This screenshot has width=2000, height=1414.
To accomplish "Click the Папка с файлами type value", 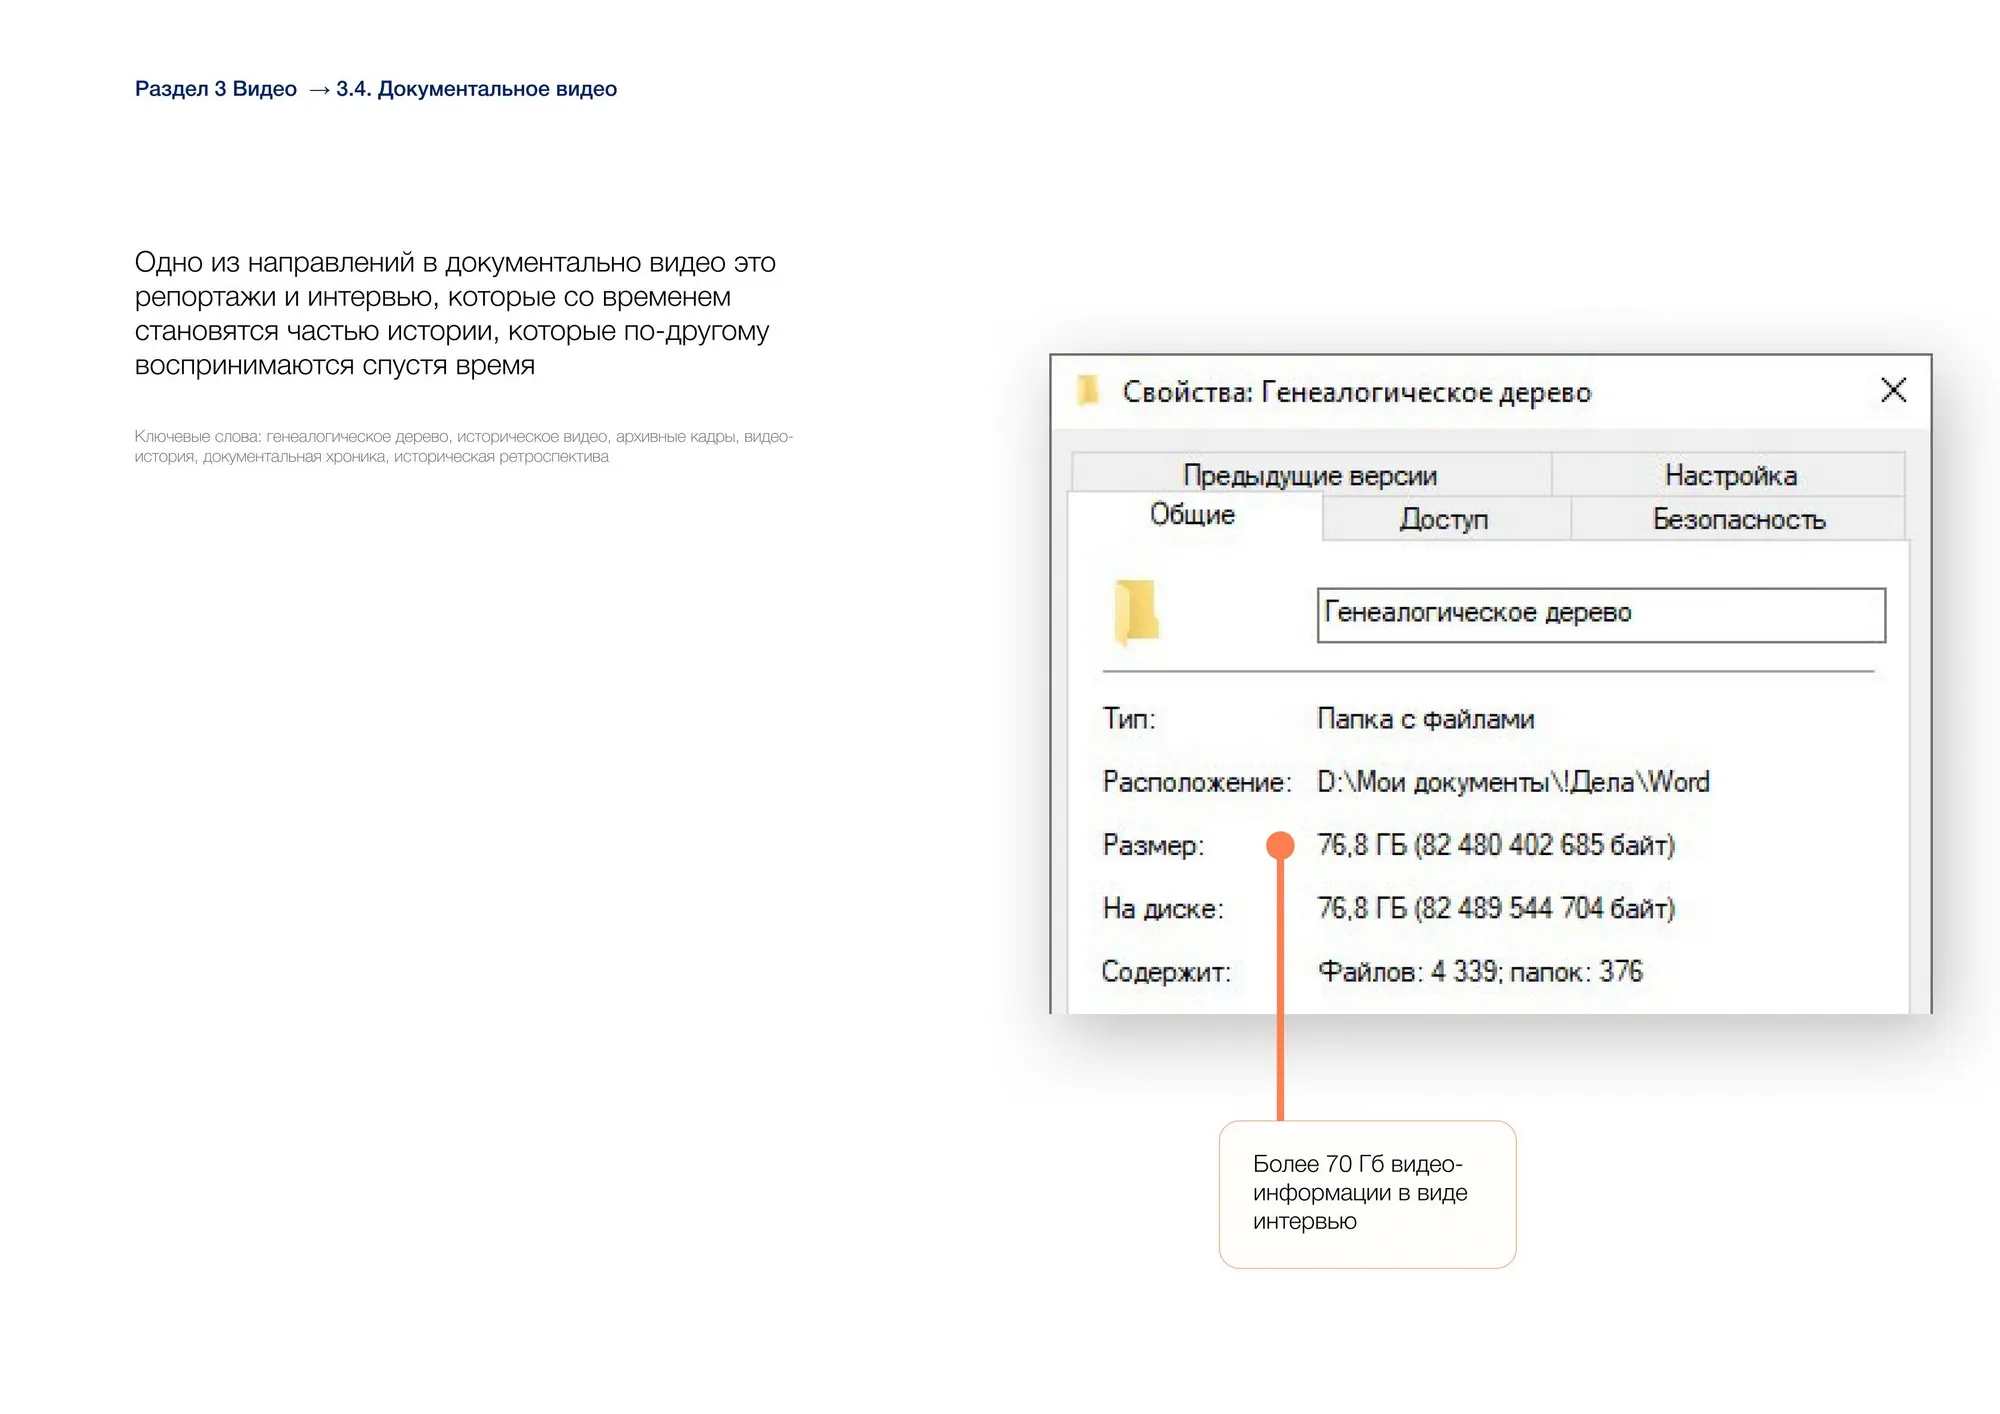I will click(x=1425, y=719).
